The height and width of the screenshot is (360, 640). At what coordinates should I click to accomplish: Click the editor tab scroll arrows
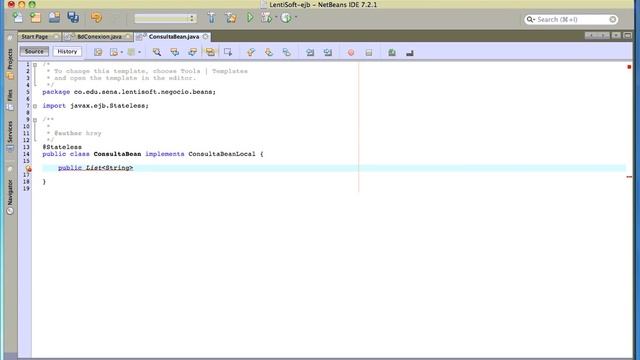click(x=597, y=36)
